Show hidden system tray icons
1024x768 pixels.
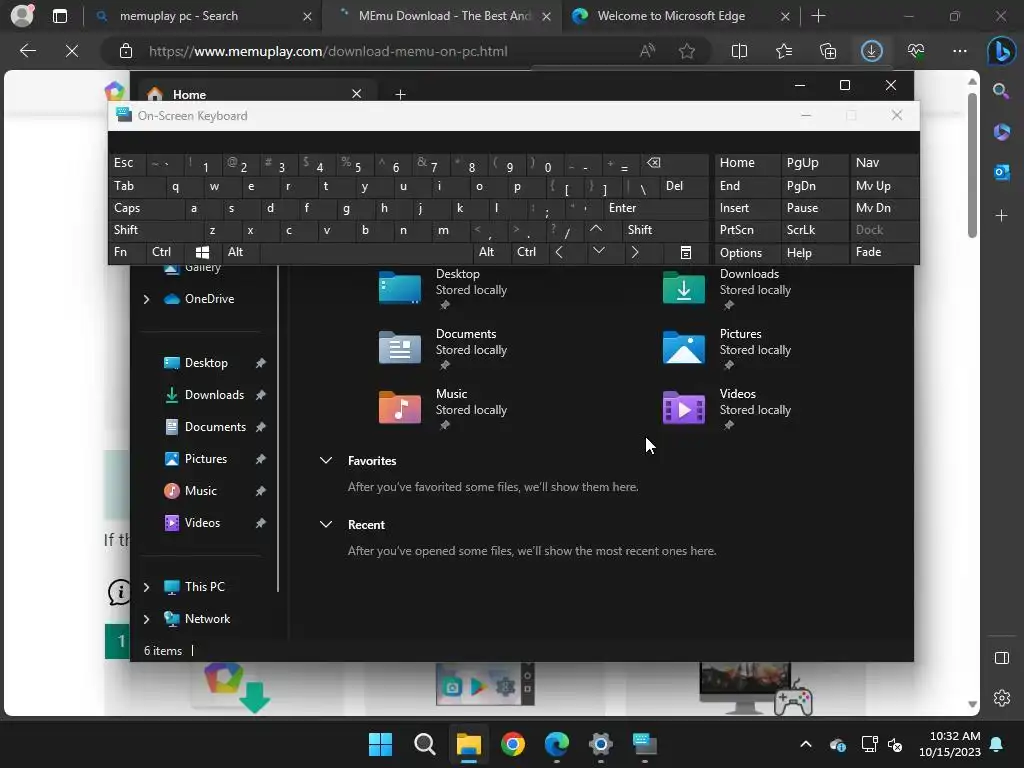tap(805, 744)
